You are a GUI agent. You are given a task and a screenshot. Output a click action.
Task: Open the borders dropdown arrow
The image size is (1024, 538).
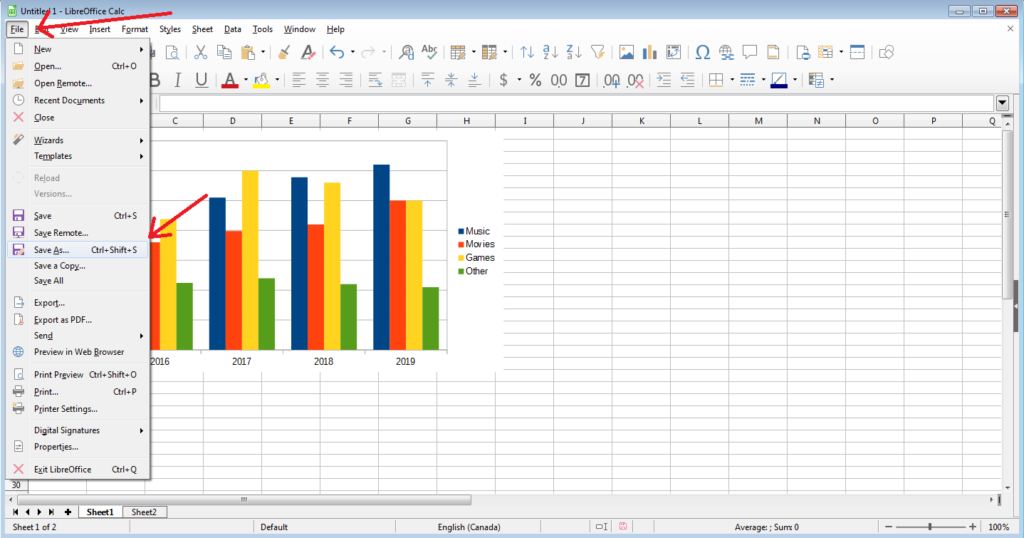point(732,80)
